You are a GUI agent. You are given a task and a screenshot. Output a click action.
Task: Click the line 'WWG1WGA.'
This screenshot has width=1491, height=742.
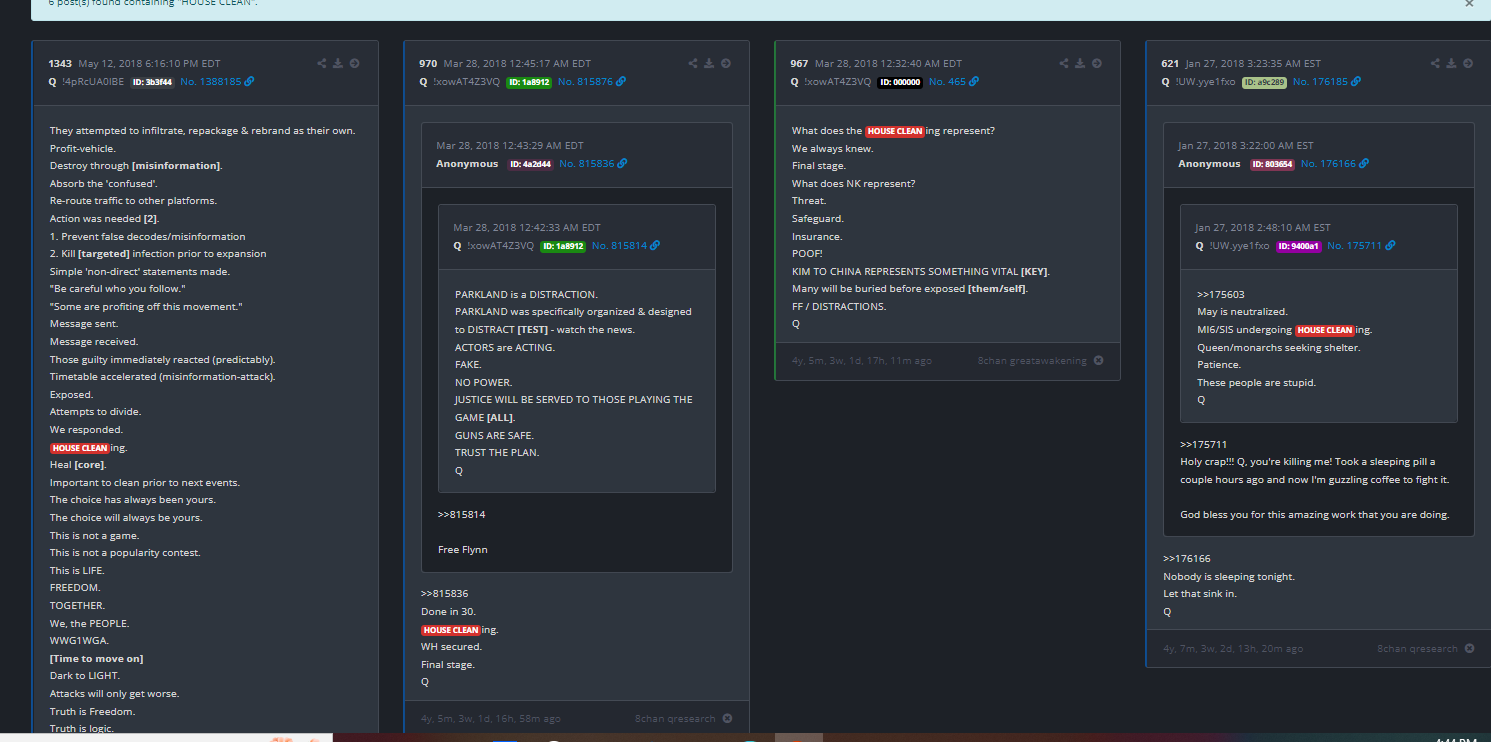[79, 640]
